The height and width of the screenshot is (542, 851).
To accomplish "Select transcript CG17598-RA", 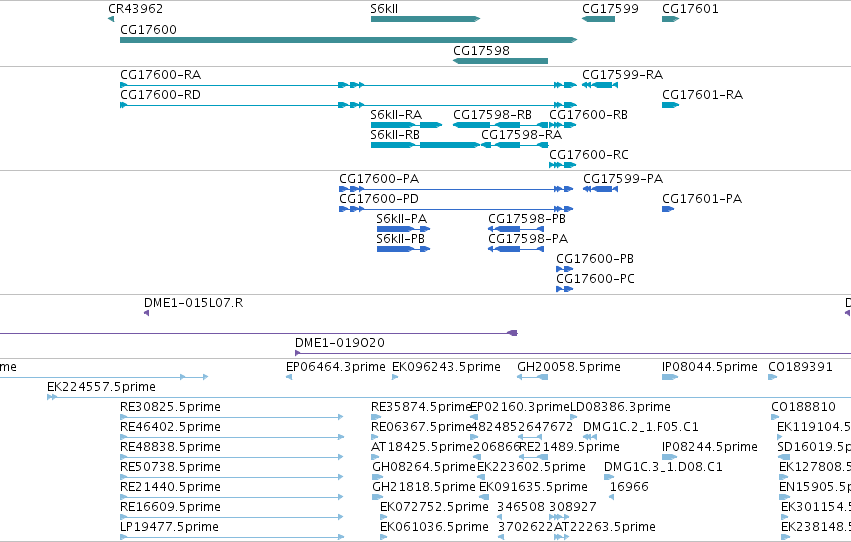I will [515, 145].
